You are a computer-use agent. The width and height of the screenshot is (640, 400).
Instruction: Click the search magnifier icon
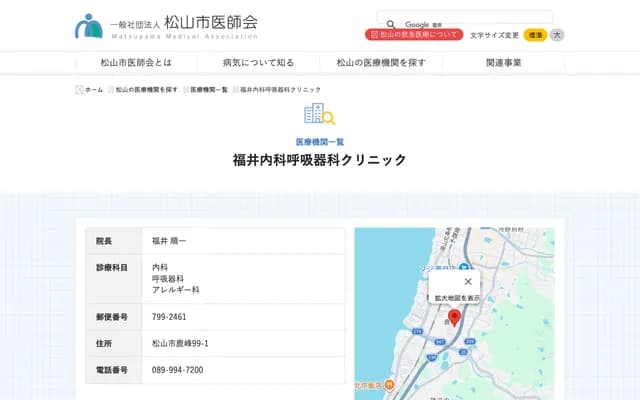tap(391, 24)
